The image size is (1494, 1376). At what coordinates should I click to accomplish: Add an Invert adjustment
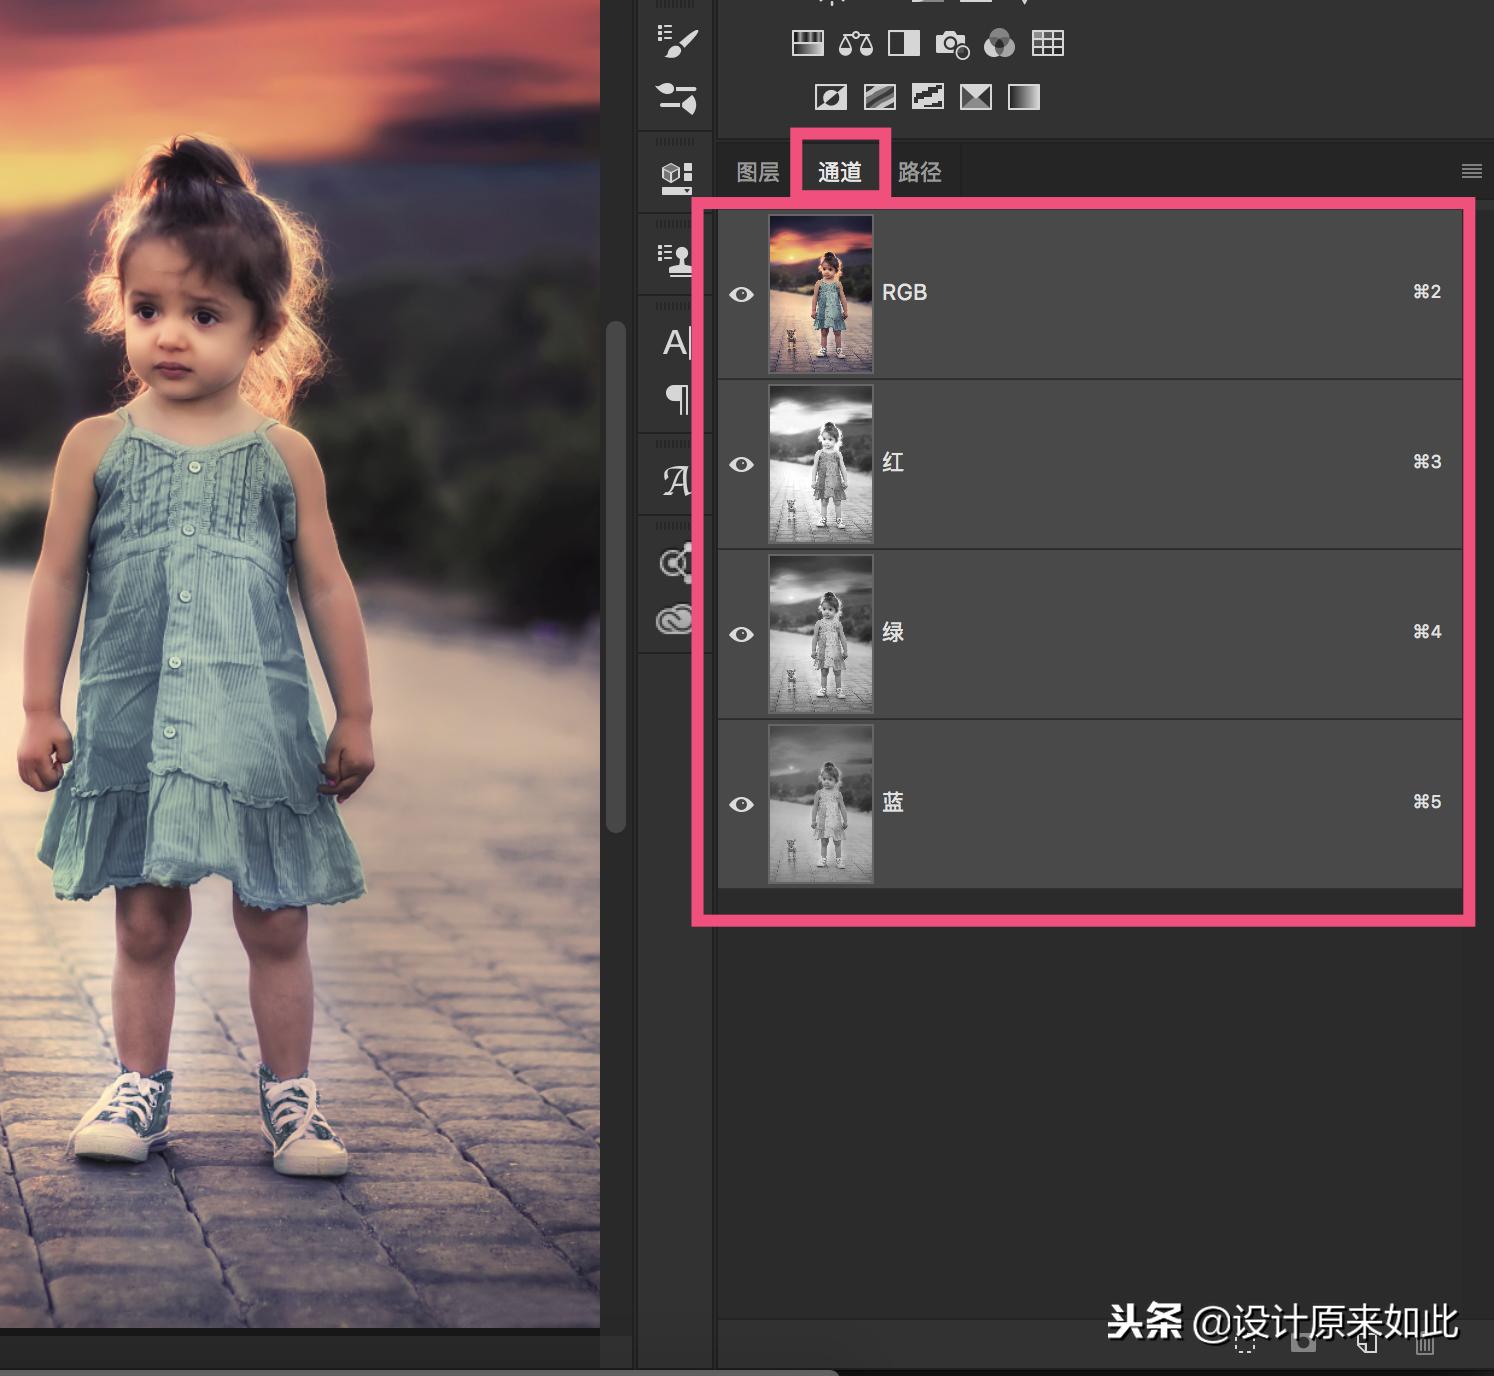[x=831, y=97]
